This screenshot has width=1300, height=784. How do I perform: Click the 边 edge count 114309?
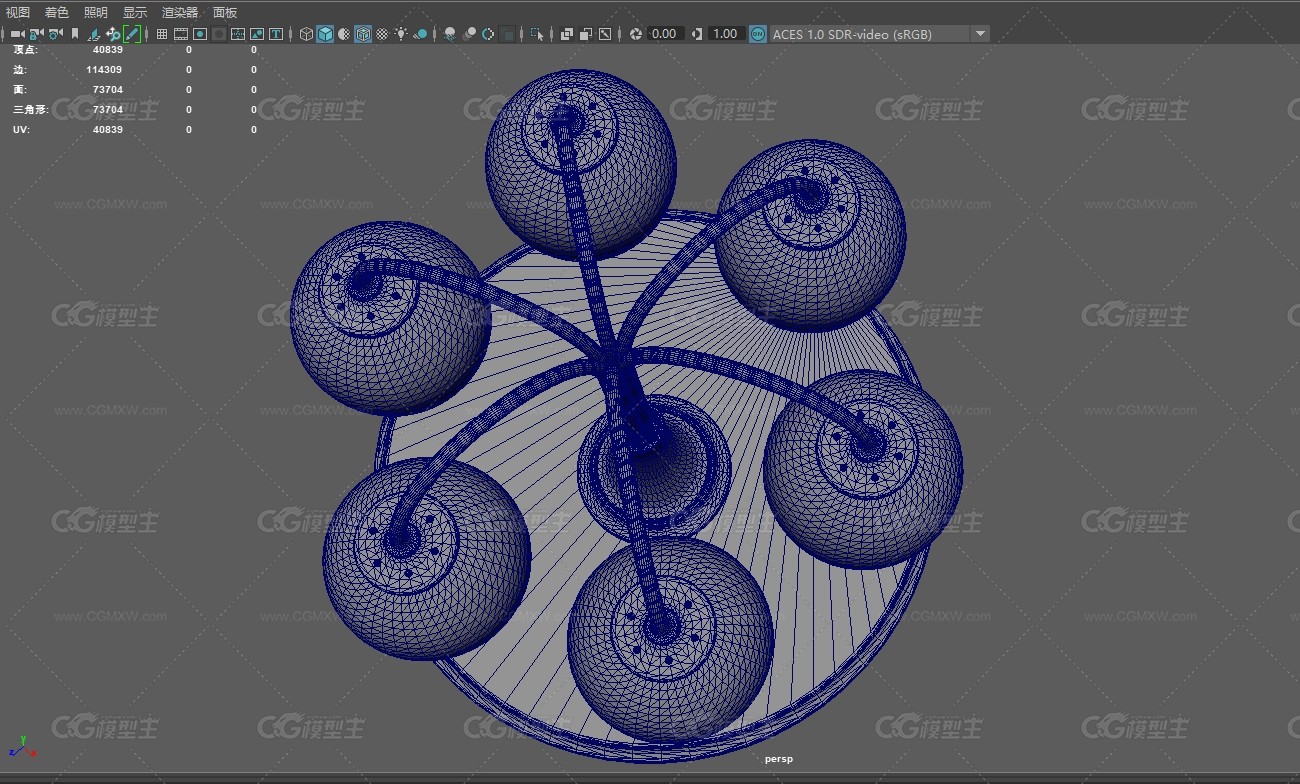coord(104,70)
